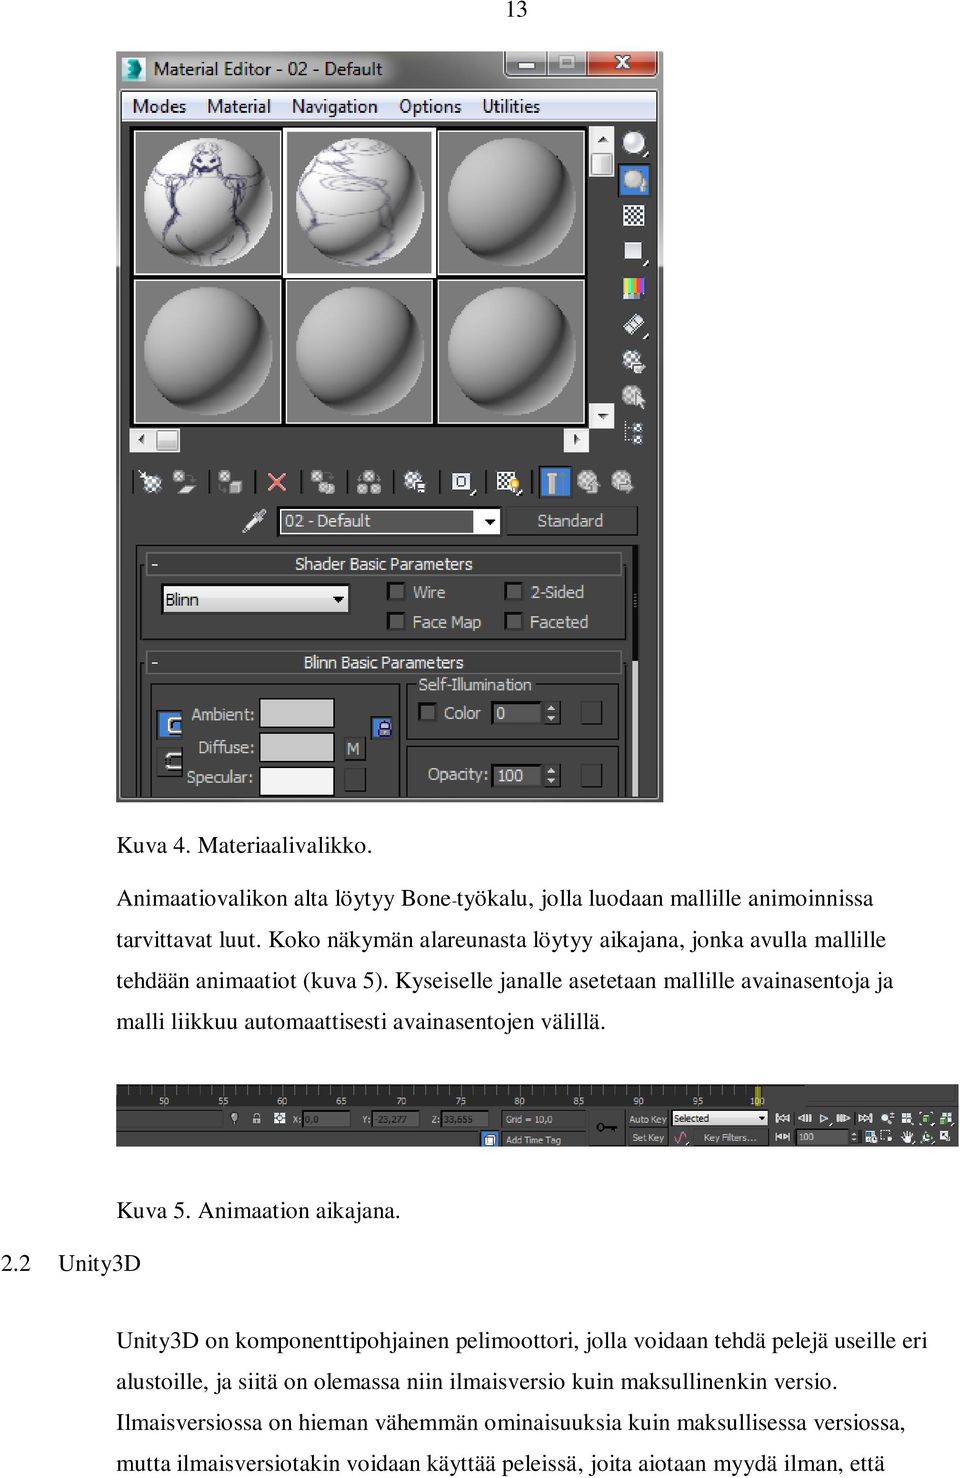Enable the Wire checkbox
Image resolution: width=960 pixels, height=1478 pixels.
pyautogui.click(x=396, y=592)
